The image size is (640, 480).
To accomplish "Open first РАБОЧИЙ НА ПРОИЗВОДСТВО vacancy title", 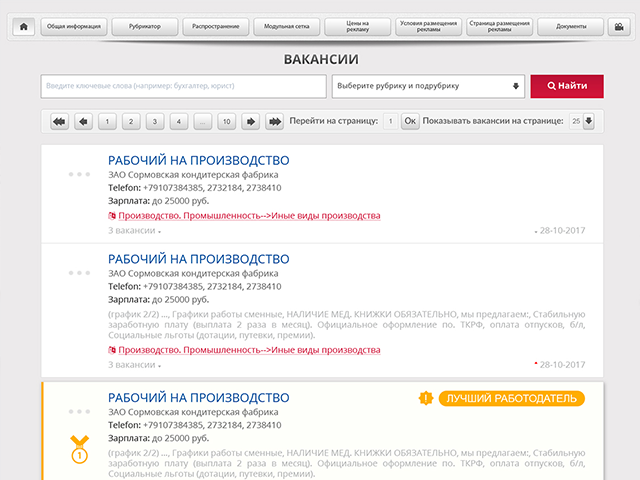I will (199, 160).
